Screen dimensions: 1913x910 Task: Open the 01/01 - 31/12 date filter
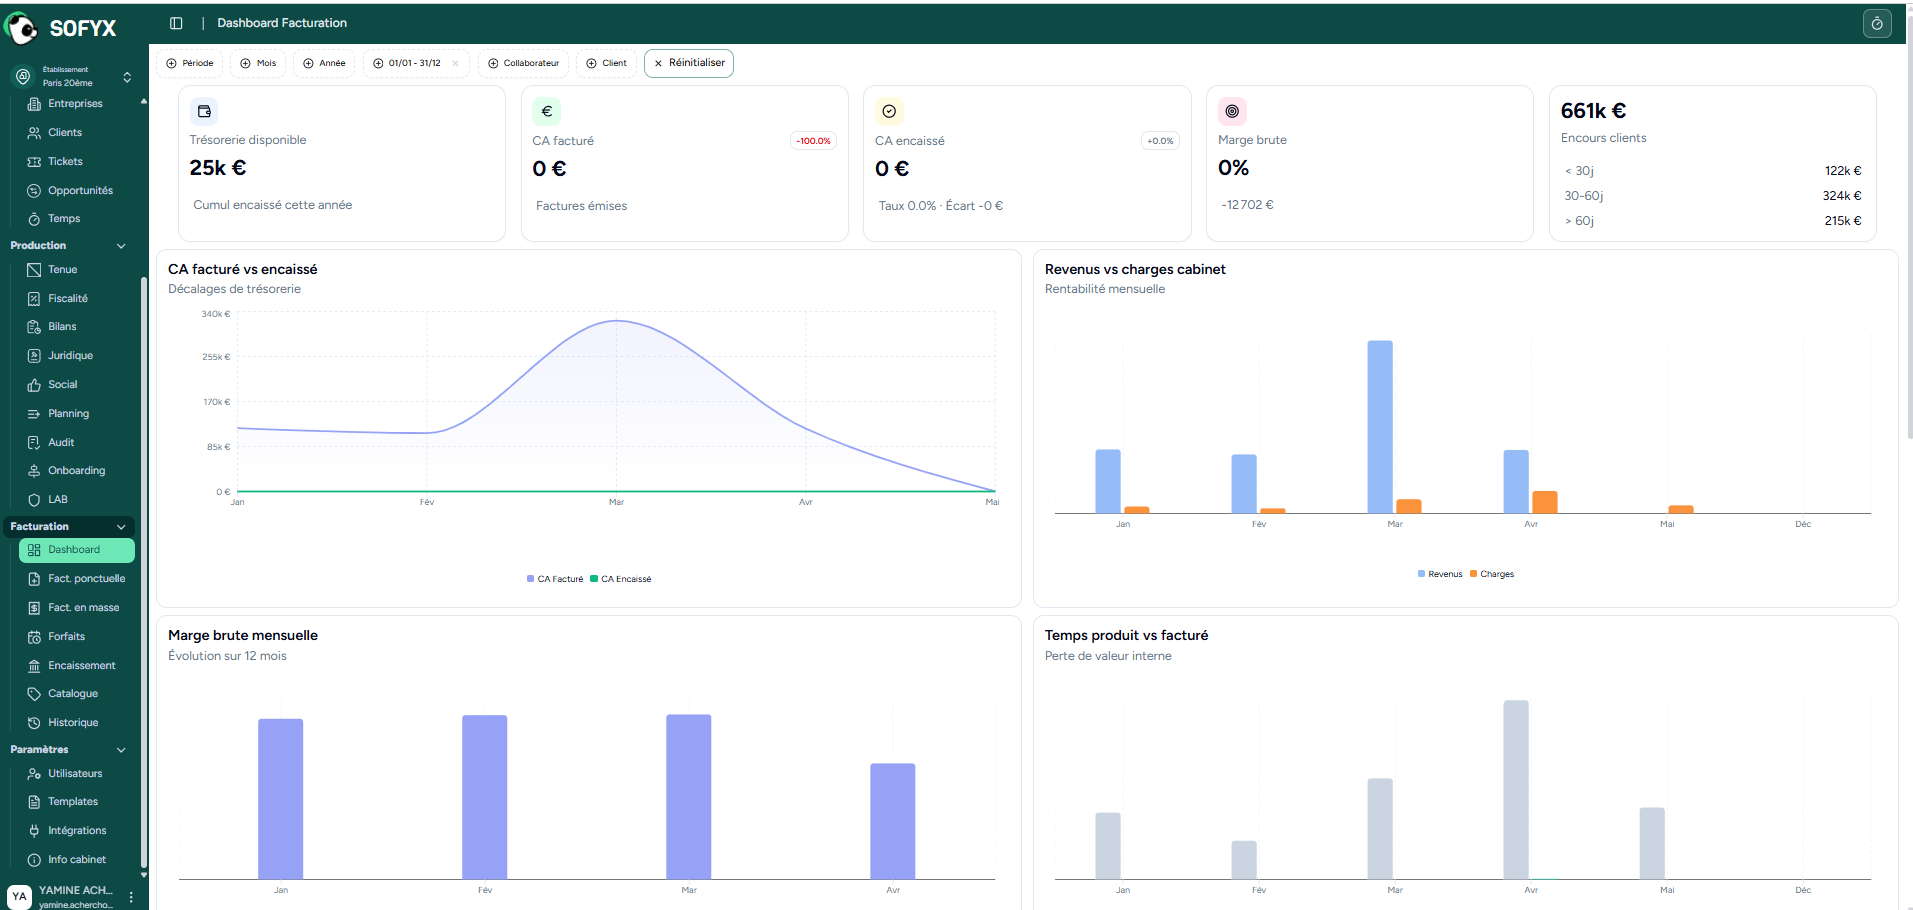pyautogui.click(x=408, y=63)
